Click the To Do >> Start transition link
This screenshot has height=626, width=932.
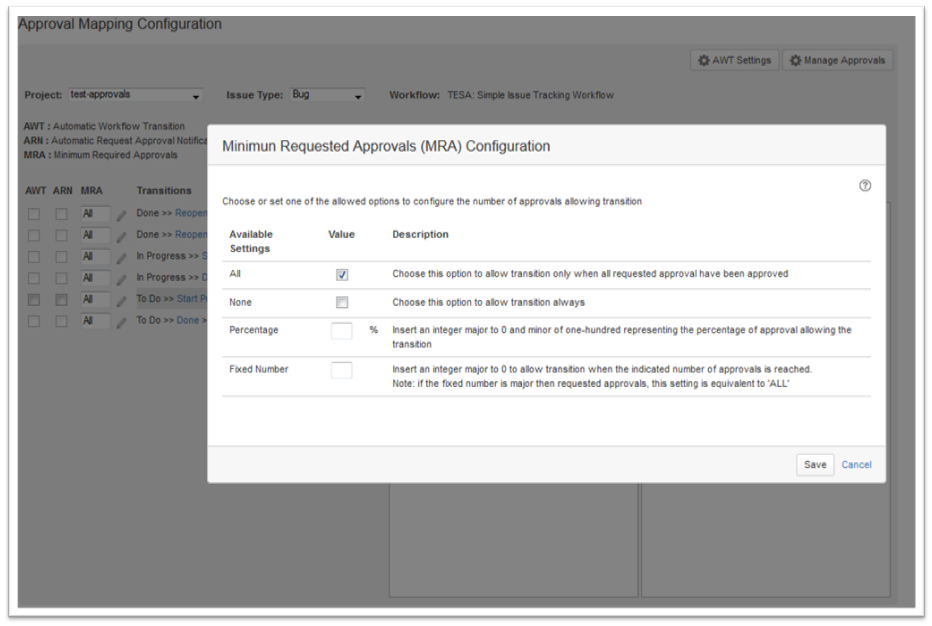(x=191, y=299)
